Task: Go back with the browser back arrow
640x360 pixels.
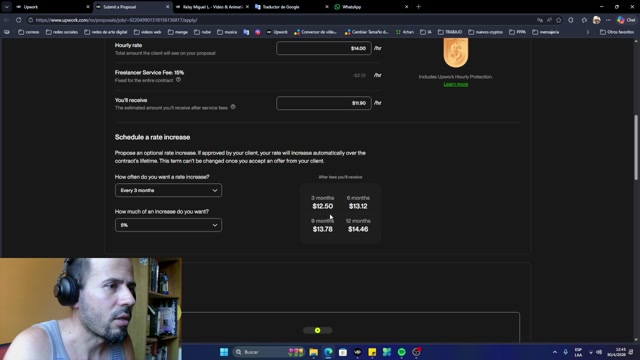Action: [7, 20]
